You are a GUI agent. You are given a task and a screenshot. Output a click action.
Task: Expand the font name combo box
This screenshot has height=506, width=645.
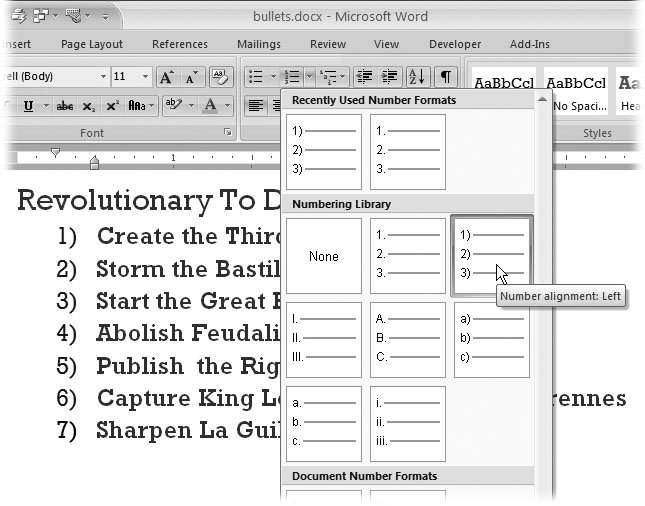(103, 77)
